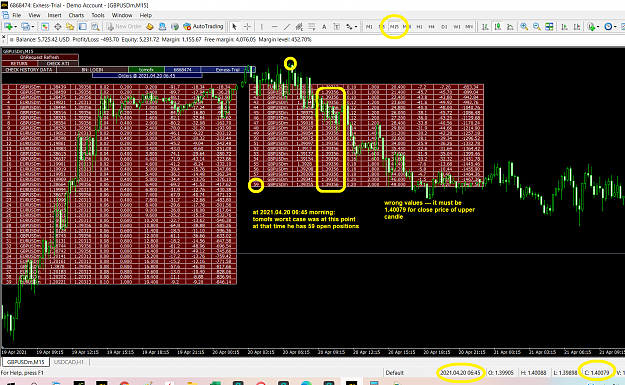Viewport: 625px width, 385px height.
Task: Click the CHECK ATI button on chart
Action: click(58, 63)
